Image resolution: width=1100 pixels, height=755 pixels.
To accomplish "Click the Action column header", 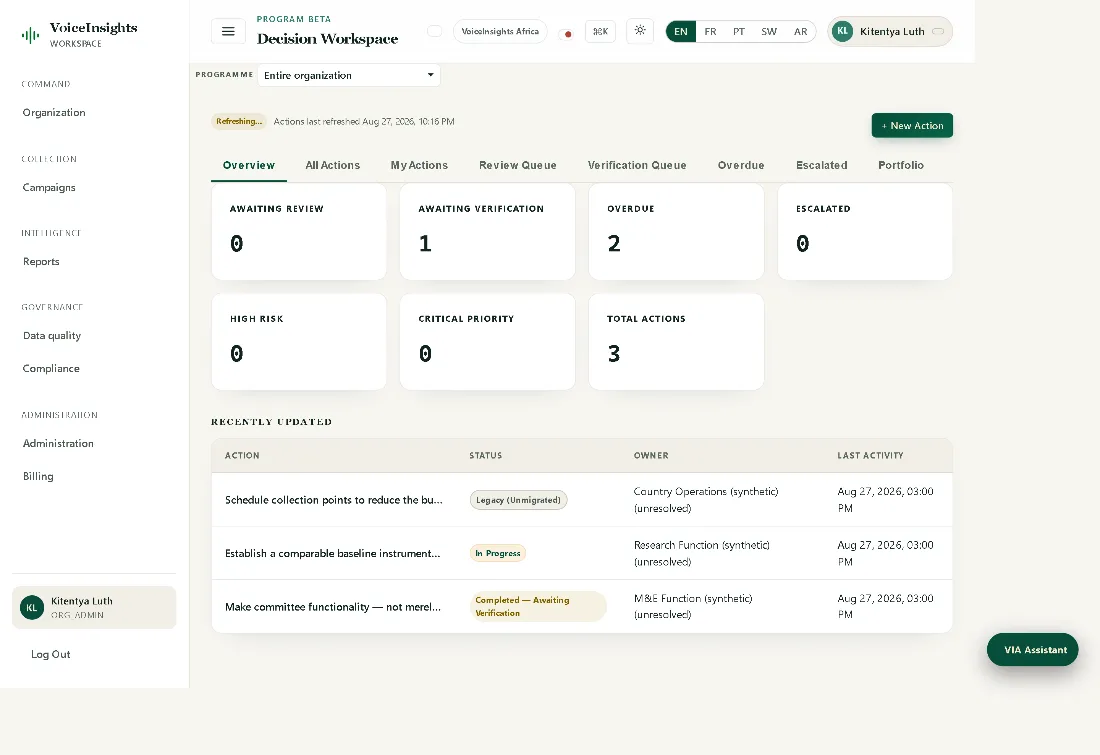I will 242,455.
